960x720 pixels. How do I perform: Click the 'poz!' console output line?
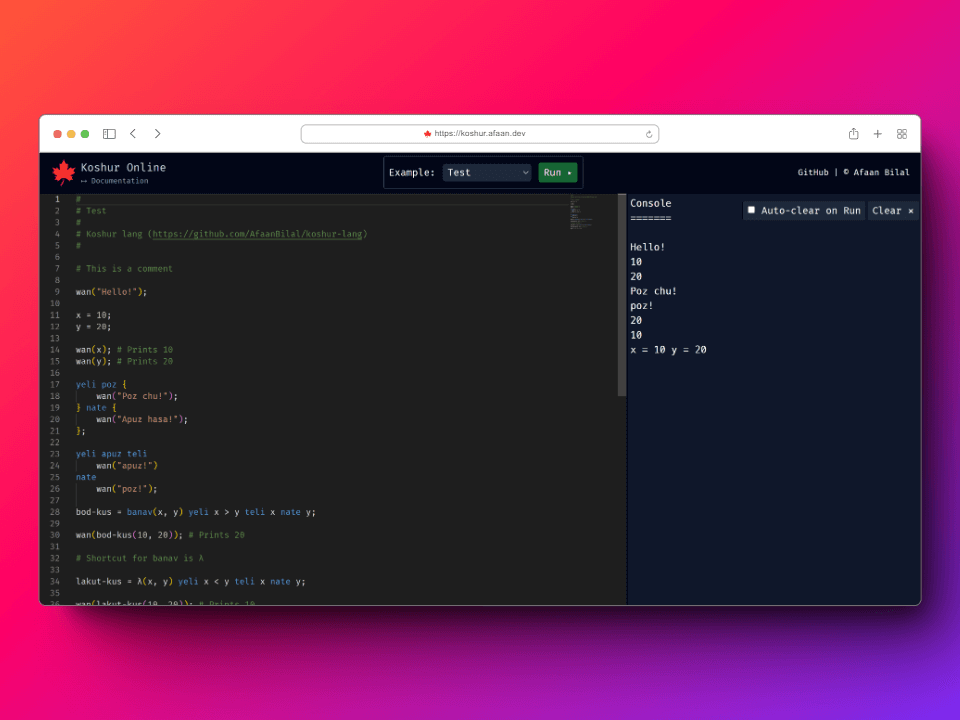click(642, 306)
